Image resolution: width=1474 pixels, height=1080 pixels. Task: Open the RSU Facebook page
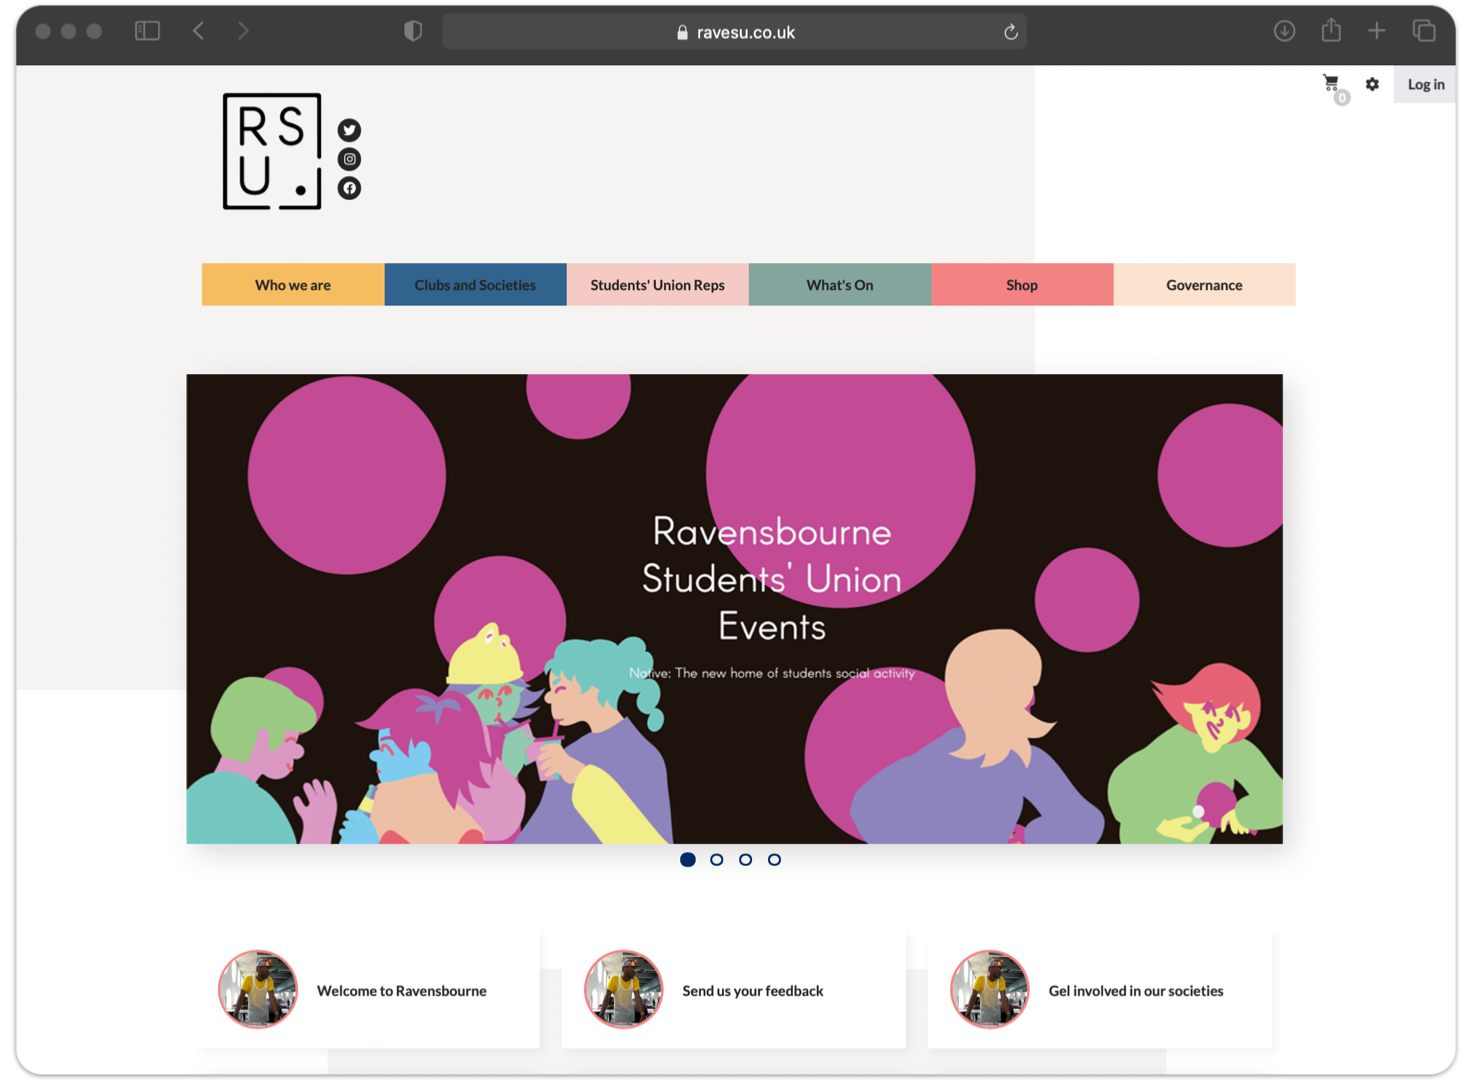point(349,188)
